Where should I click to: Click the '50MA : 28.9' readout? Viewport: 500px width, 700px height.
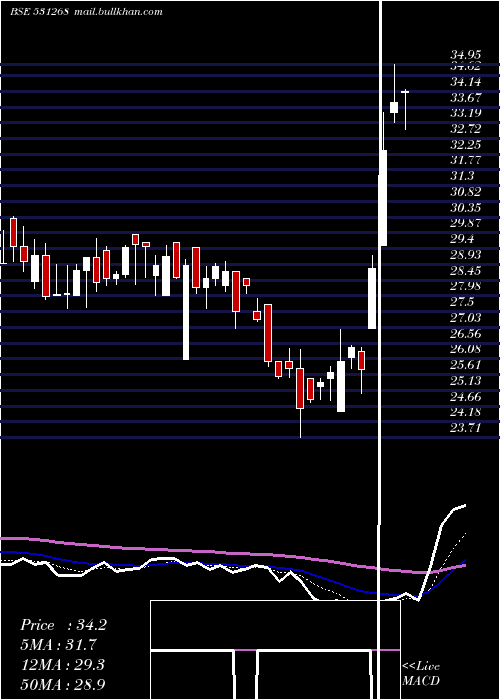point(62,684)
